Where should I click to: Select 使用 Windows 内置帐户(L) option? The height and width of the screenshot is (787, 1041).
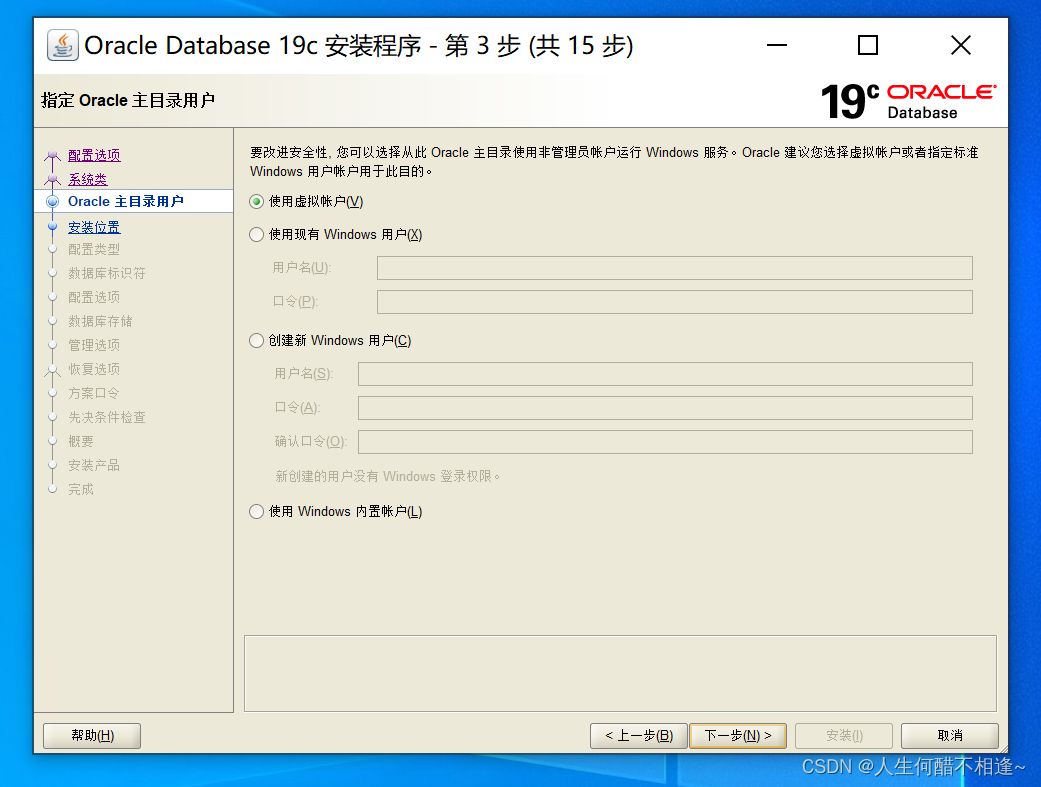pyautogui.click(x=256, y=511)
